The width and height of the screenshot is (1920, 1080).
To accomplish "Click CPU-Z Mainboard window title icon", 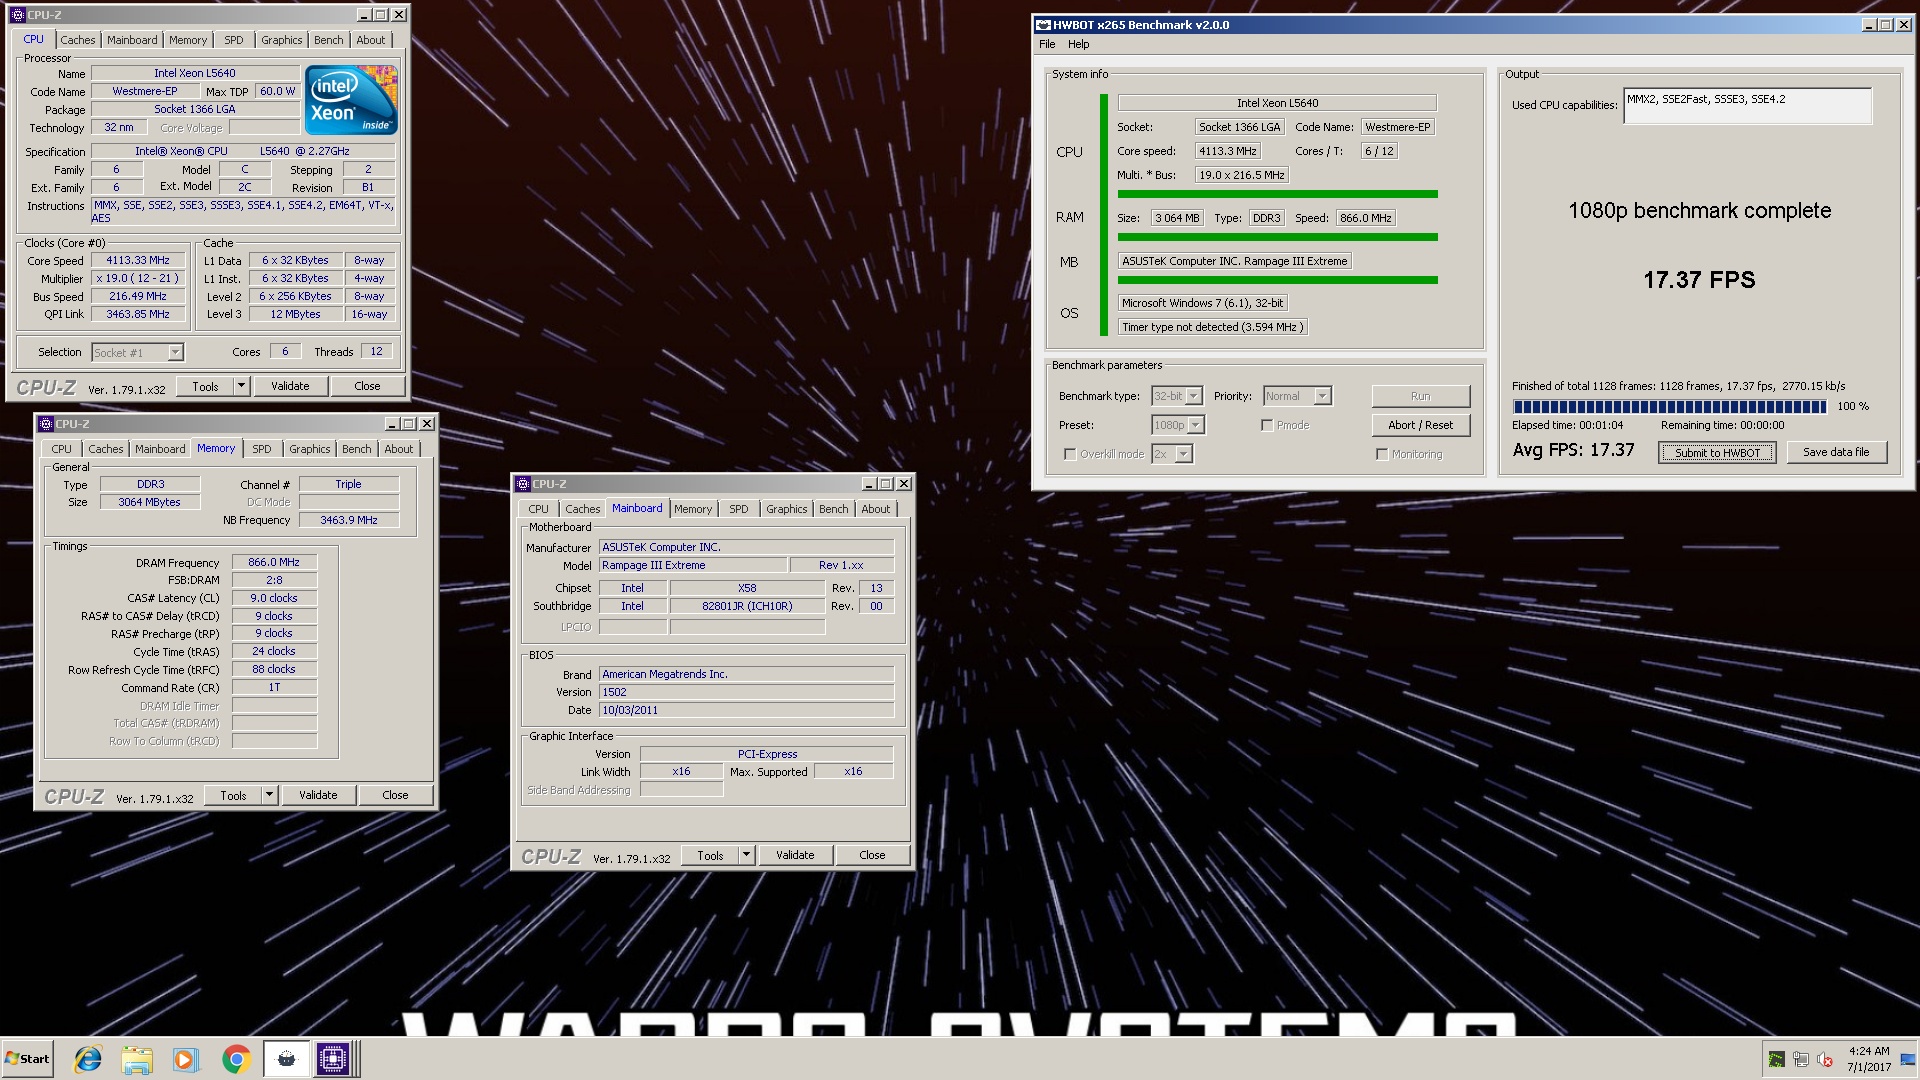I will (522, 484).
